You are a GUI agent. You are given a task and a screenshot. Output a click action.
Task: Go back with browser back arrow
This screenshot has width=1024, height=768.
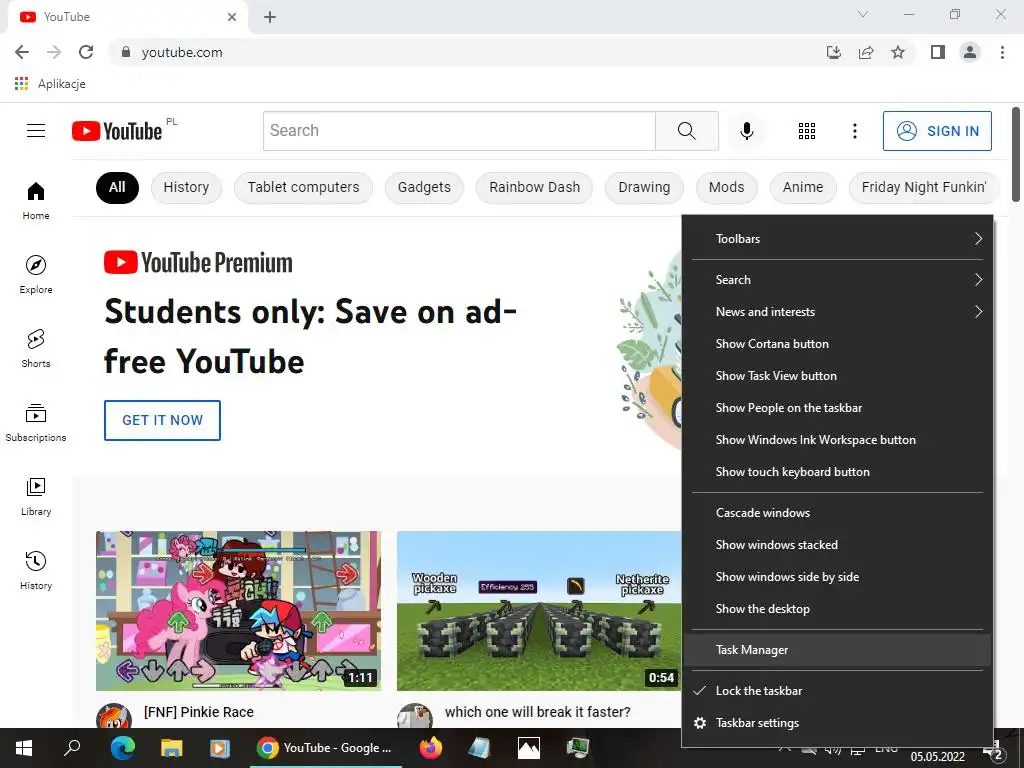22,52
